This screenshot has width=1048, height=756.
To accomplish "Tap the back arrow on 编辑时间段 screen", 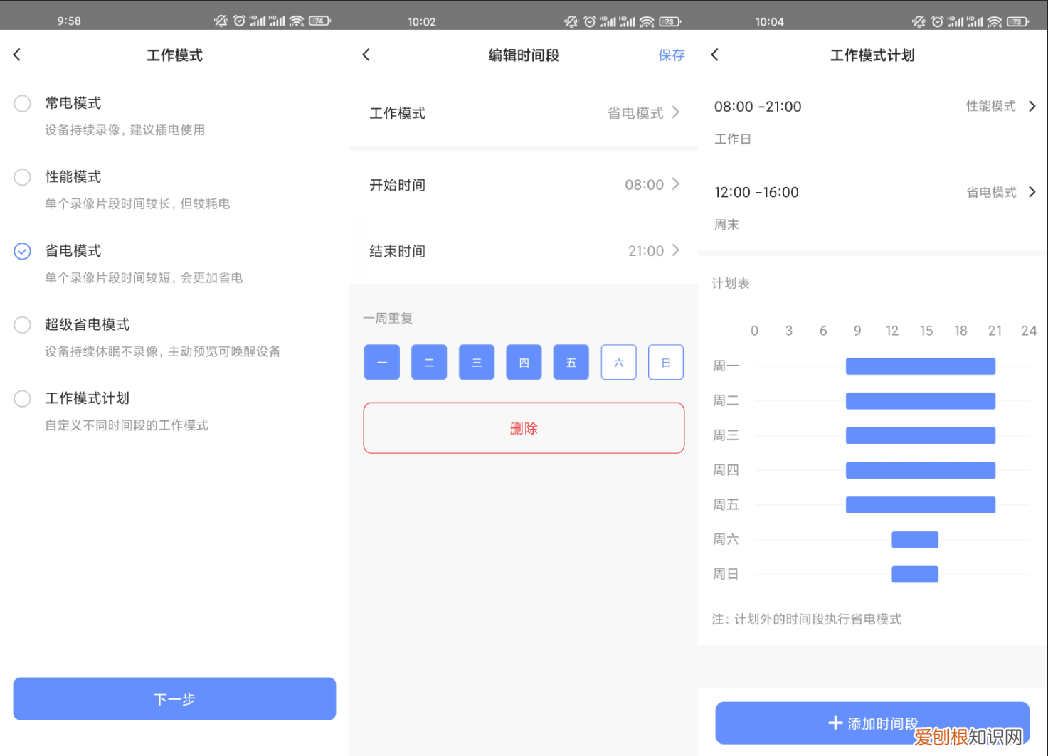I will 366,55.
